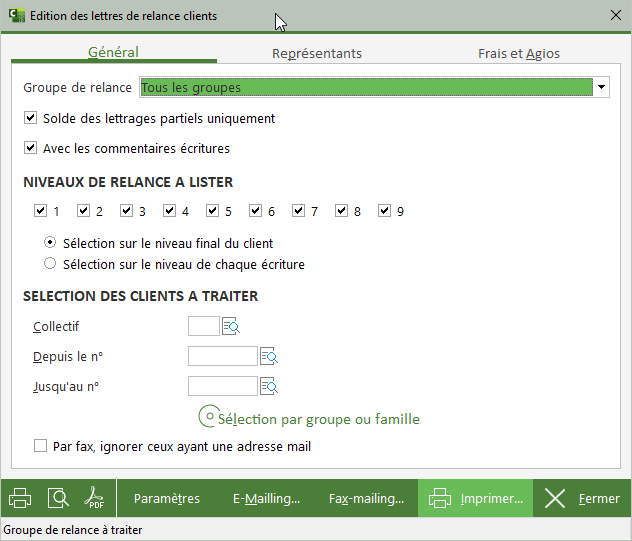Click the Imprimer... button
The width and height of the screenshot is (632, 541).
(x=476, y=498)
